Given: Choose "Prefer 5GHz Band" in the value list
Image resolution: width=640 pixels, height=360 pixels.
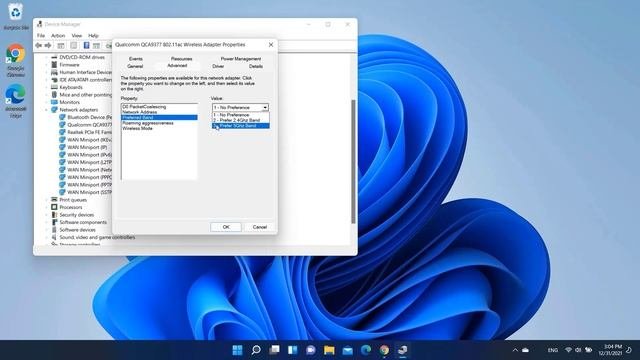Looking at the screenshot, I should pyautogui.click(x=240, y=126).
